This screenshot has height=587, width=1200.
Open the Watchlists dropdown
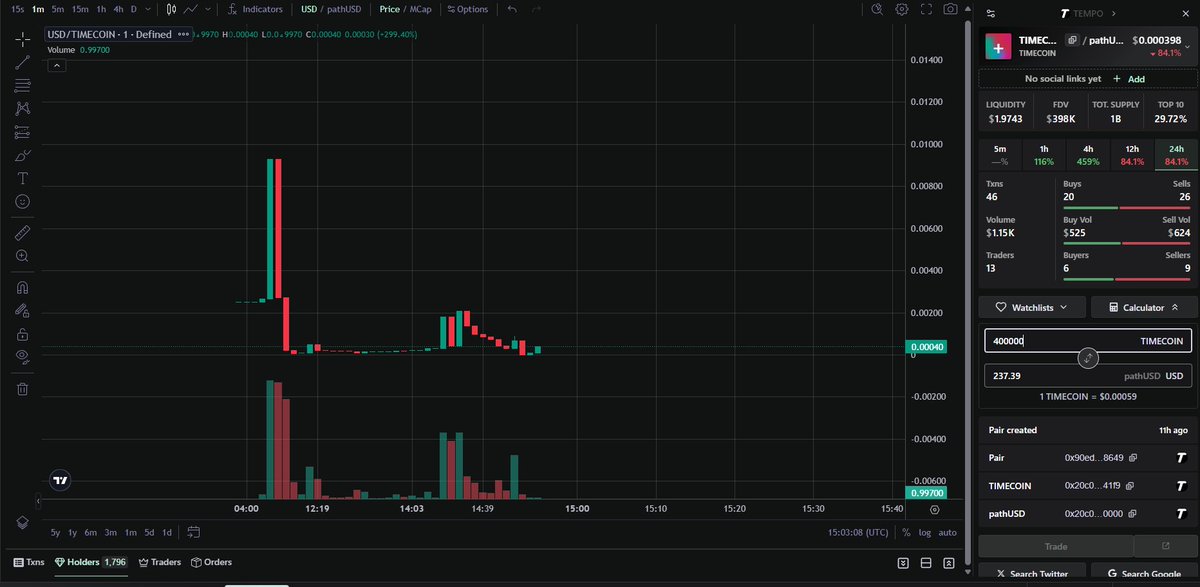coord(1031,307)
